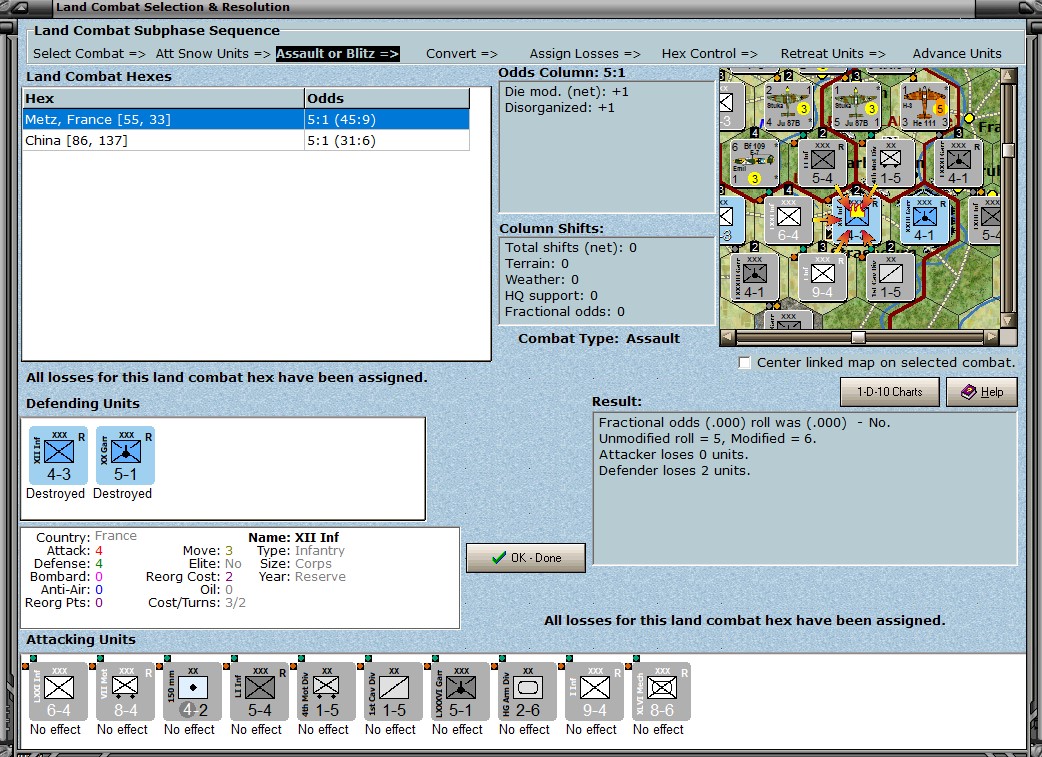The height and width of the screenshot is (757, 1042).
Task: Click the map scroll right arrow
Action: pos(992,337)
